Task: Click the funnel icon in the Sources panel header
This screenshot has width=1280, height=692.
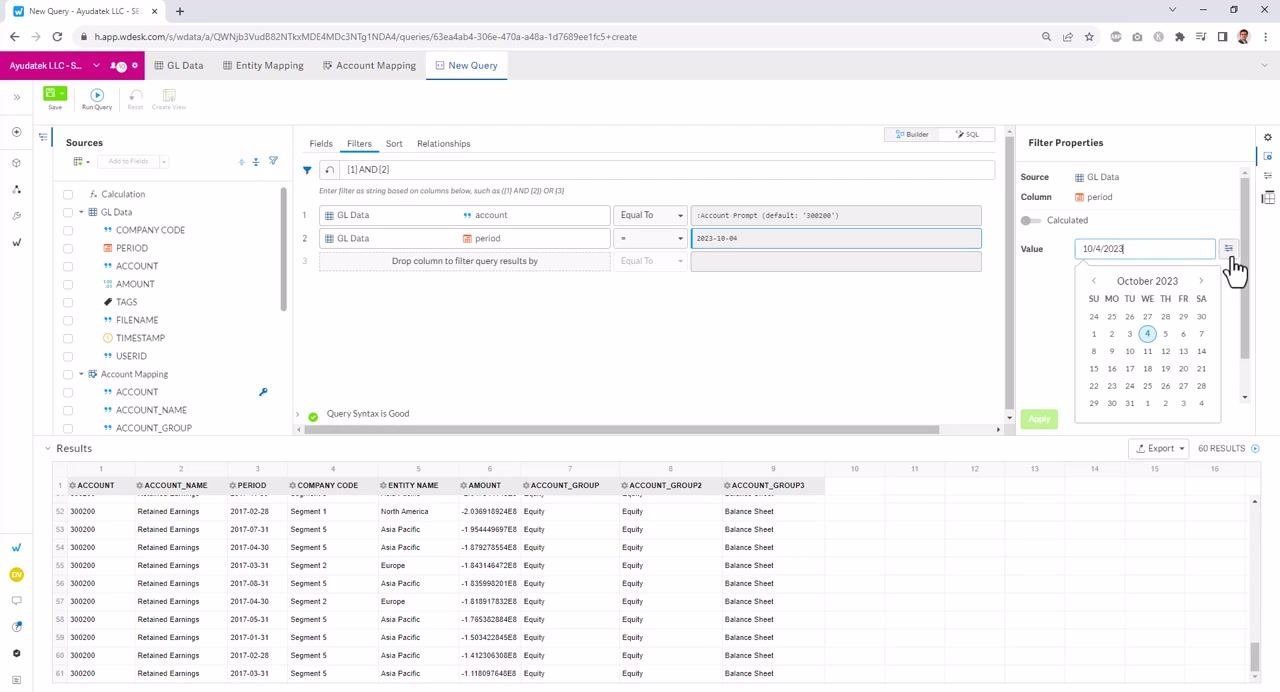Action: (273, 161)
